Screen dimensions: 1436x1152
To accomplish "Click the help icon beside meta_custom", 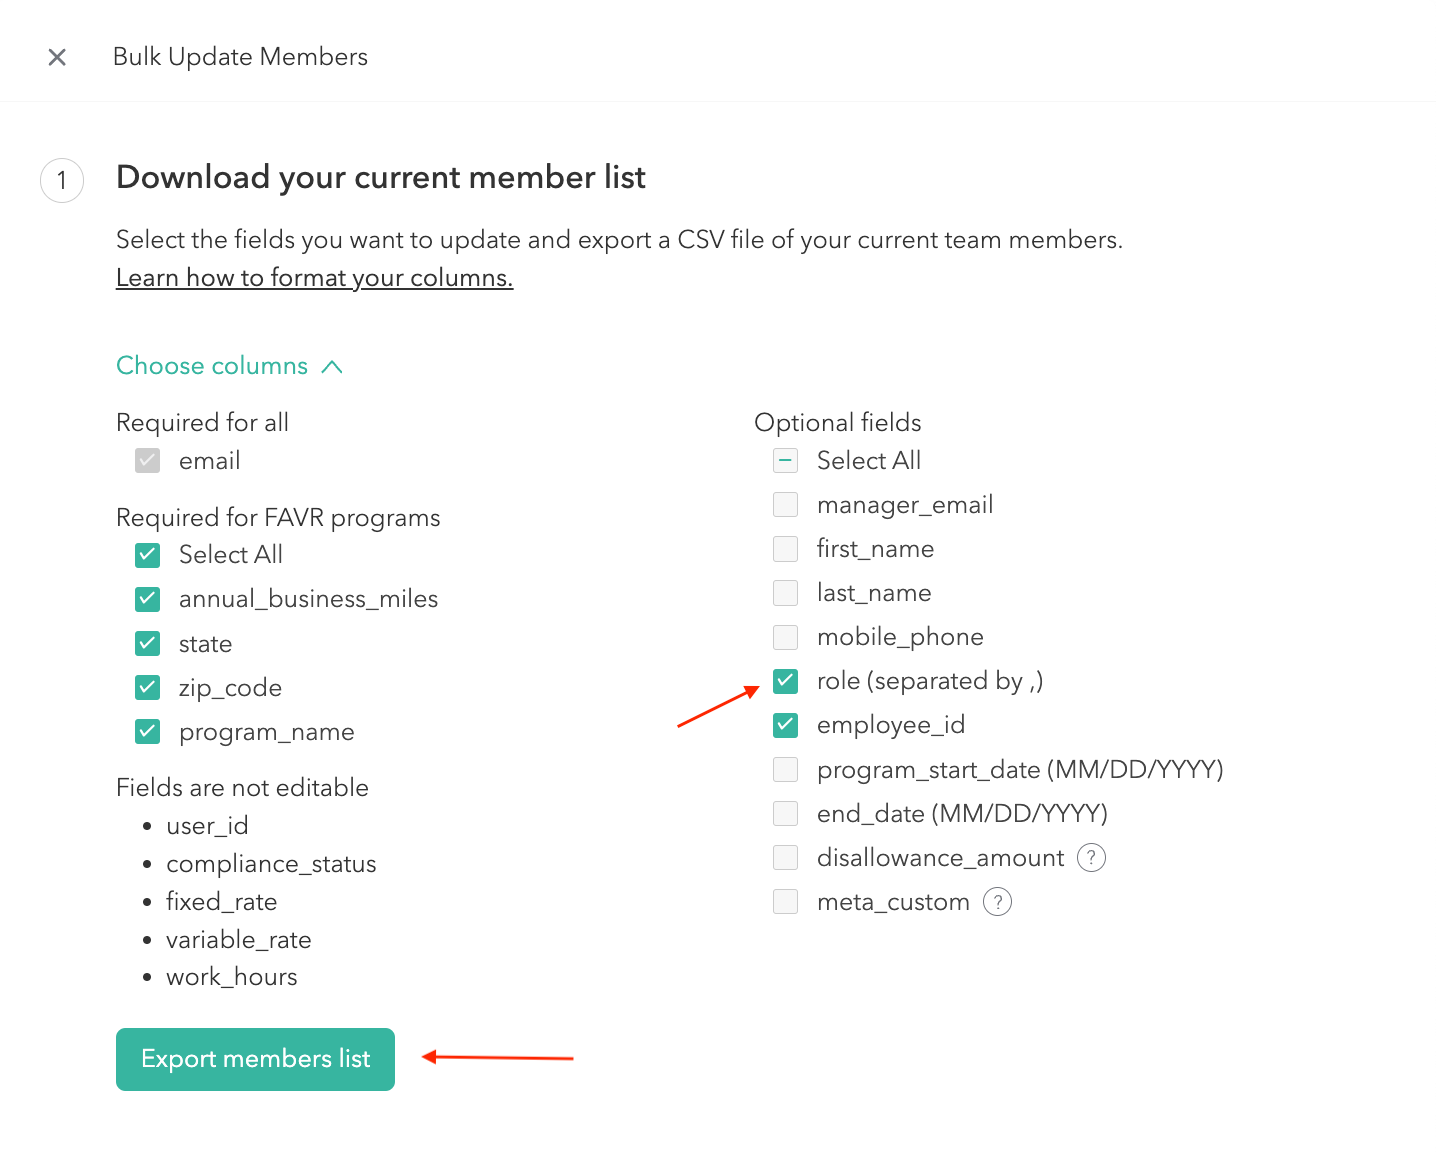I will [x=997, y=902].
